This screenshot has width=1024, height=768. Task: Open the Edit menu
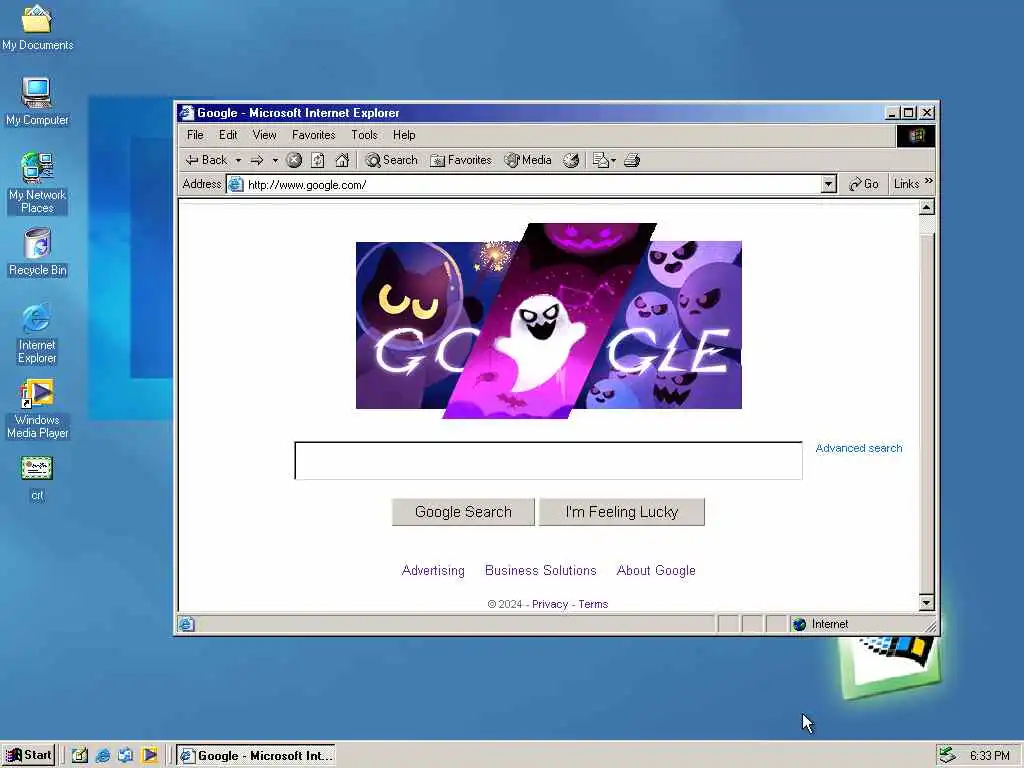click(x=228, y=135)
